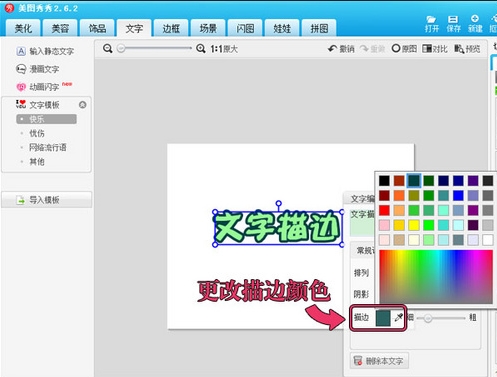The width and height of the screenshot is (497, 377).
Task: Click the eyedropper icon beside 描边
Action: point(399,317)
